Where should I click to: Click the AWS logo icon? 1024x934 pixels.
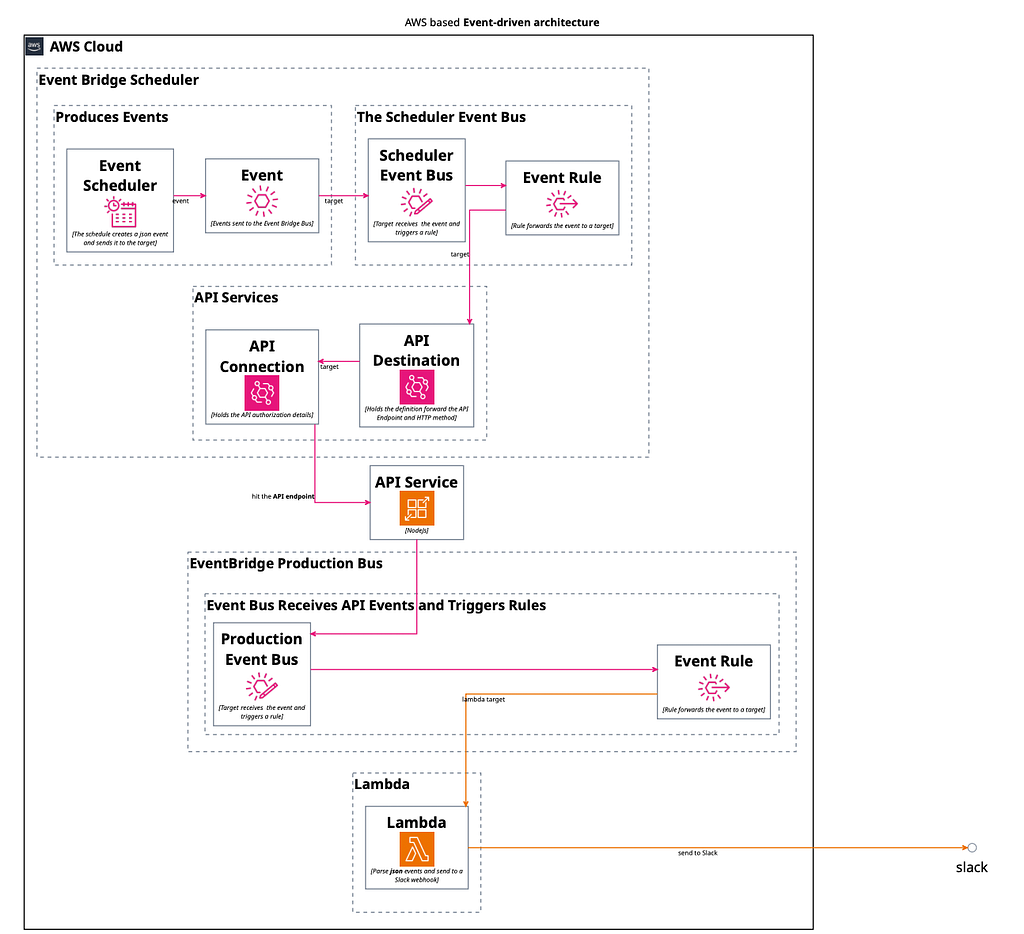[35, 46]
